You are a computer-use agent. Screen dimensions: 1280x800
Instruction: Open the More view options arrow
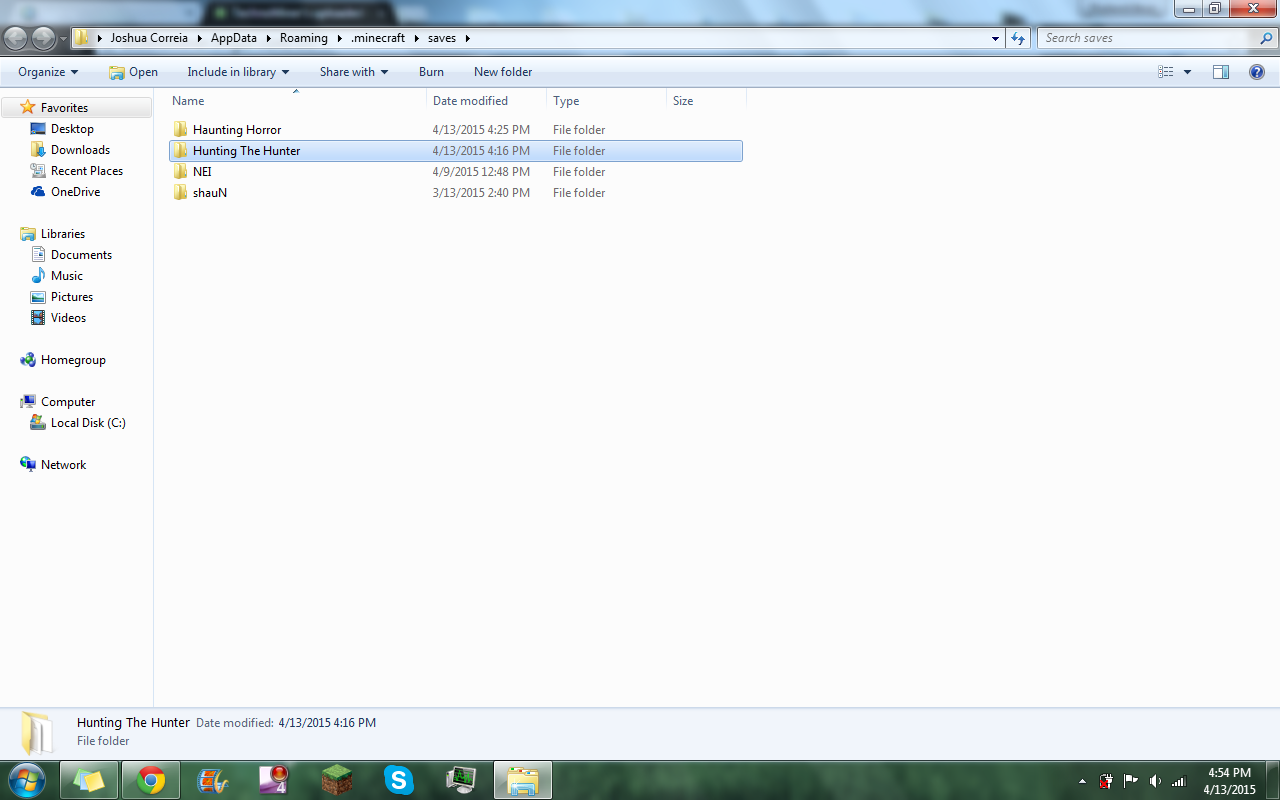click(x=1187, y=72)
